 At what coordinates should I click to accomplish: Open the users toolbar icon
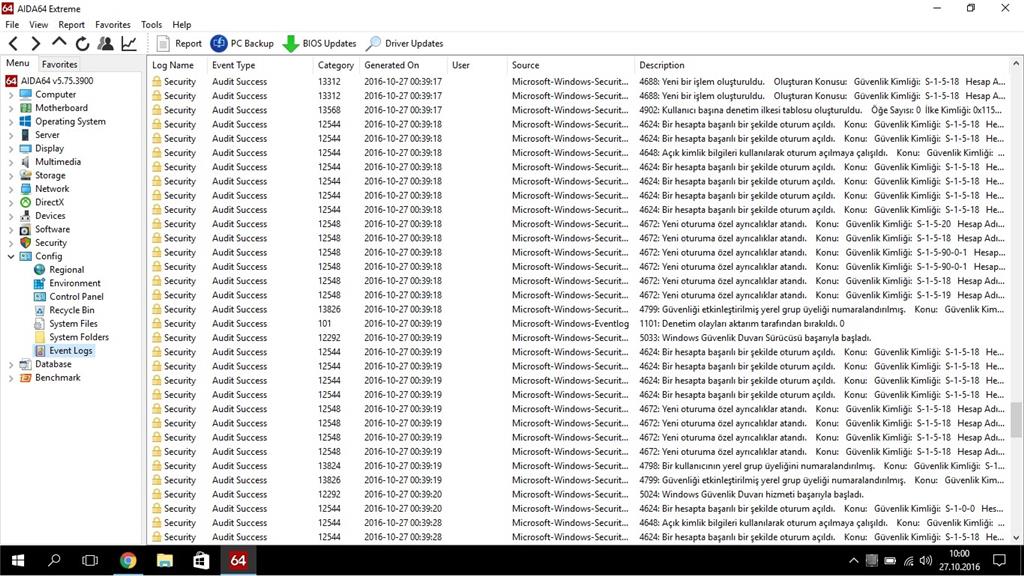pos(105,44)
